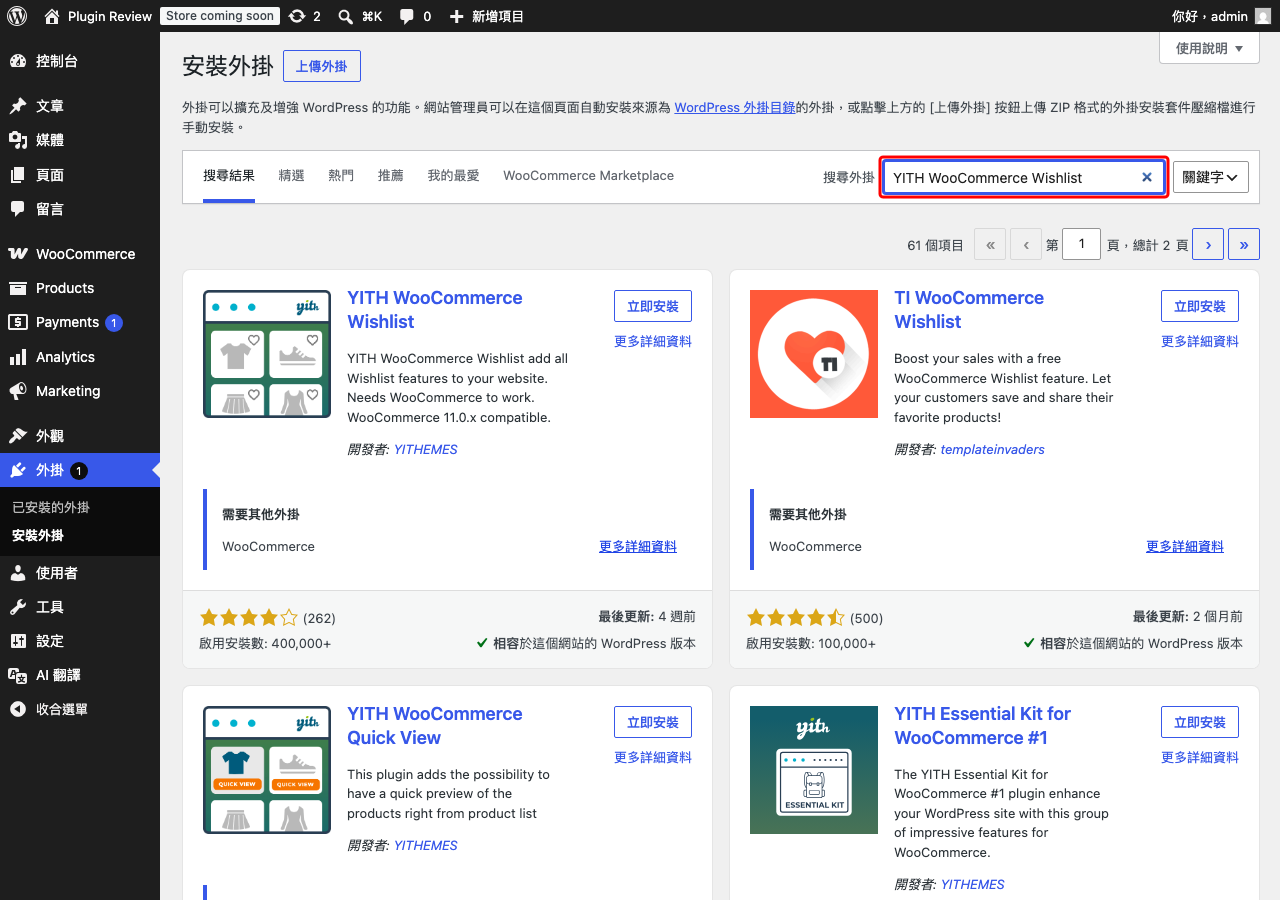Viewport: 1280px width, 900px height.
Task: Open 更多詳細資料 for YITH Wishlist's required WooCommerce
Action: coord(638,546)
